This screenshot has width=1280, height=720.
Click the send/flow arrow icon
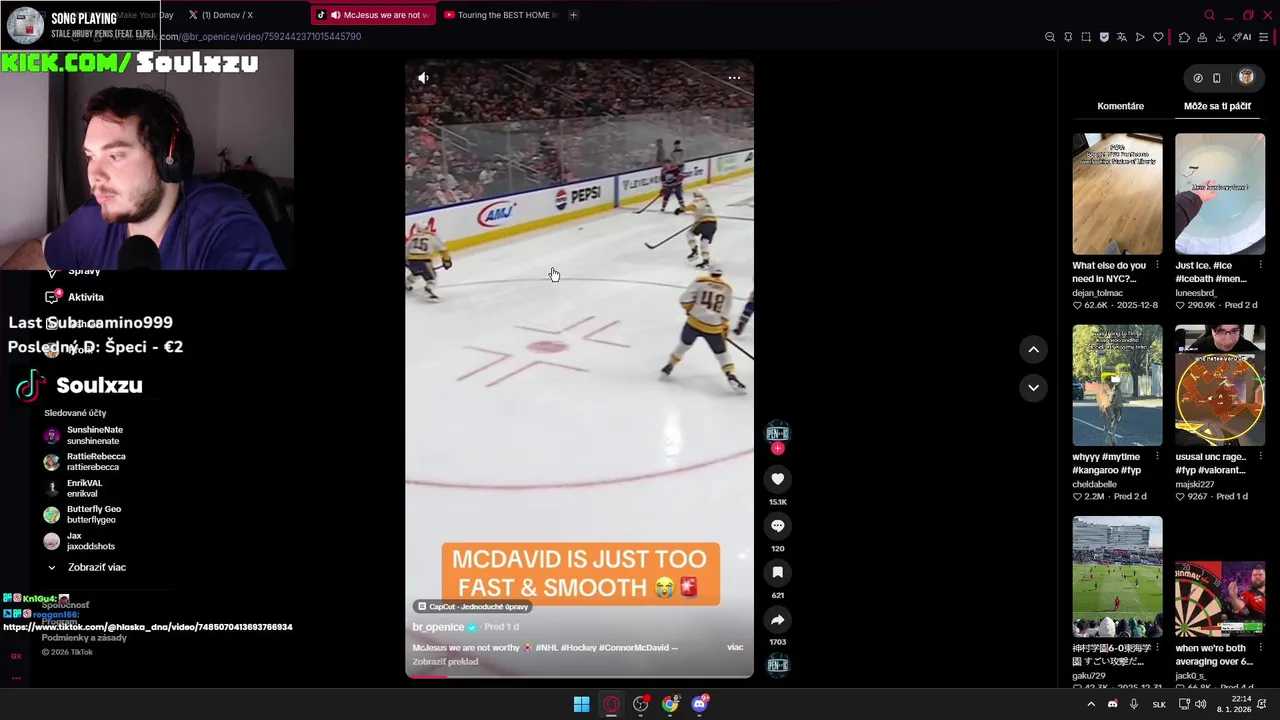[x=1140, y=37]
